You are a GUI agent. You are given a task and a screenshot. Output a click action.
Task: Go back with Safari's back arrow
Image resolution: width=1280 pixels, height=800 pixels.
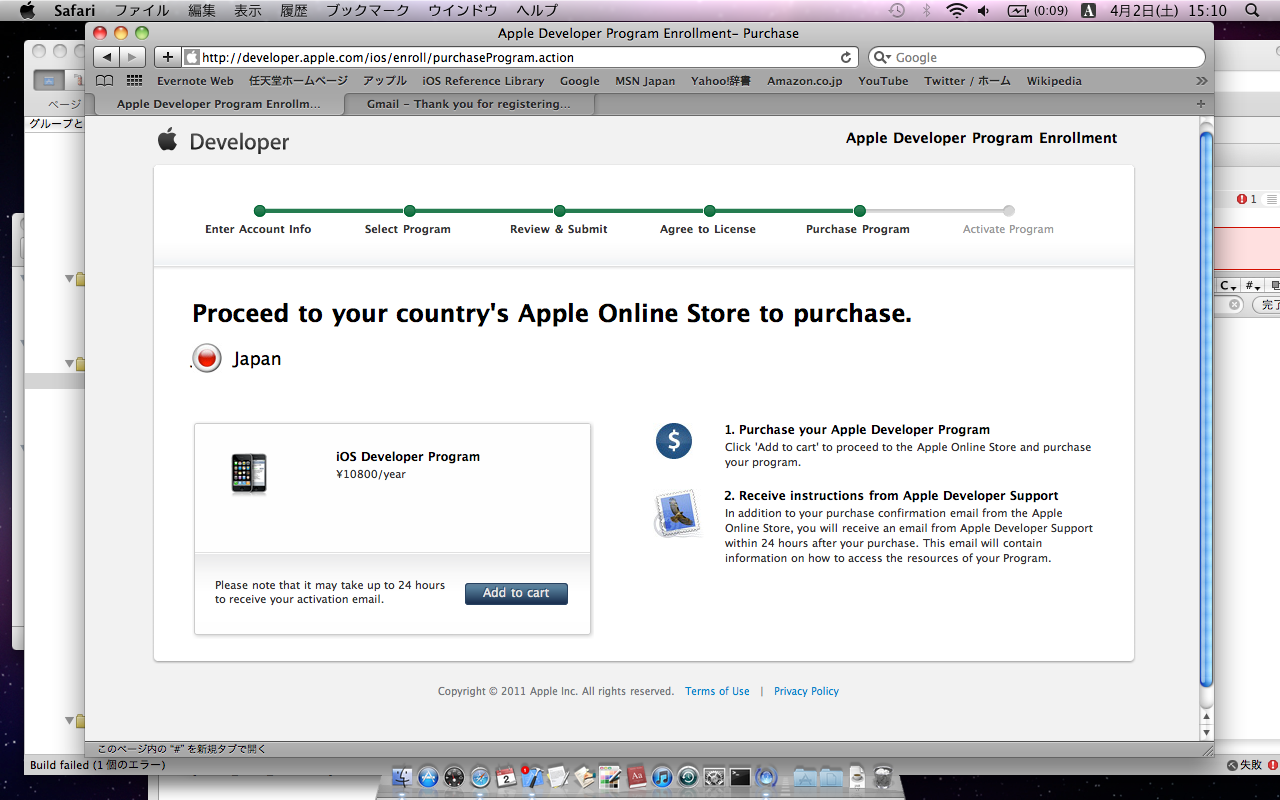[107, 57]
